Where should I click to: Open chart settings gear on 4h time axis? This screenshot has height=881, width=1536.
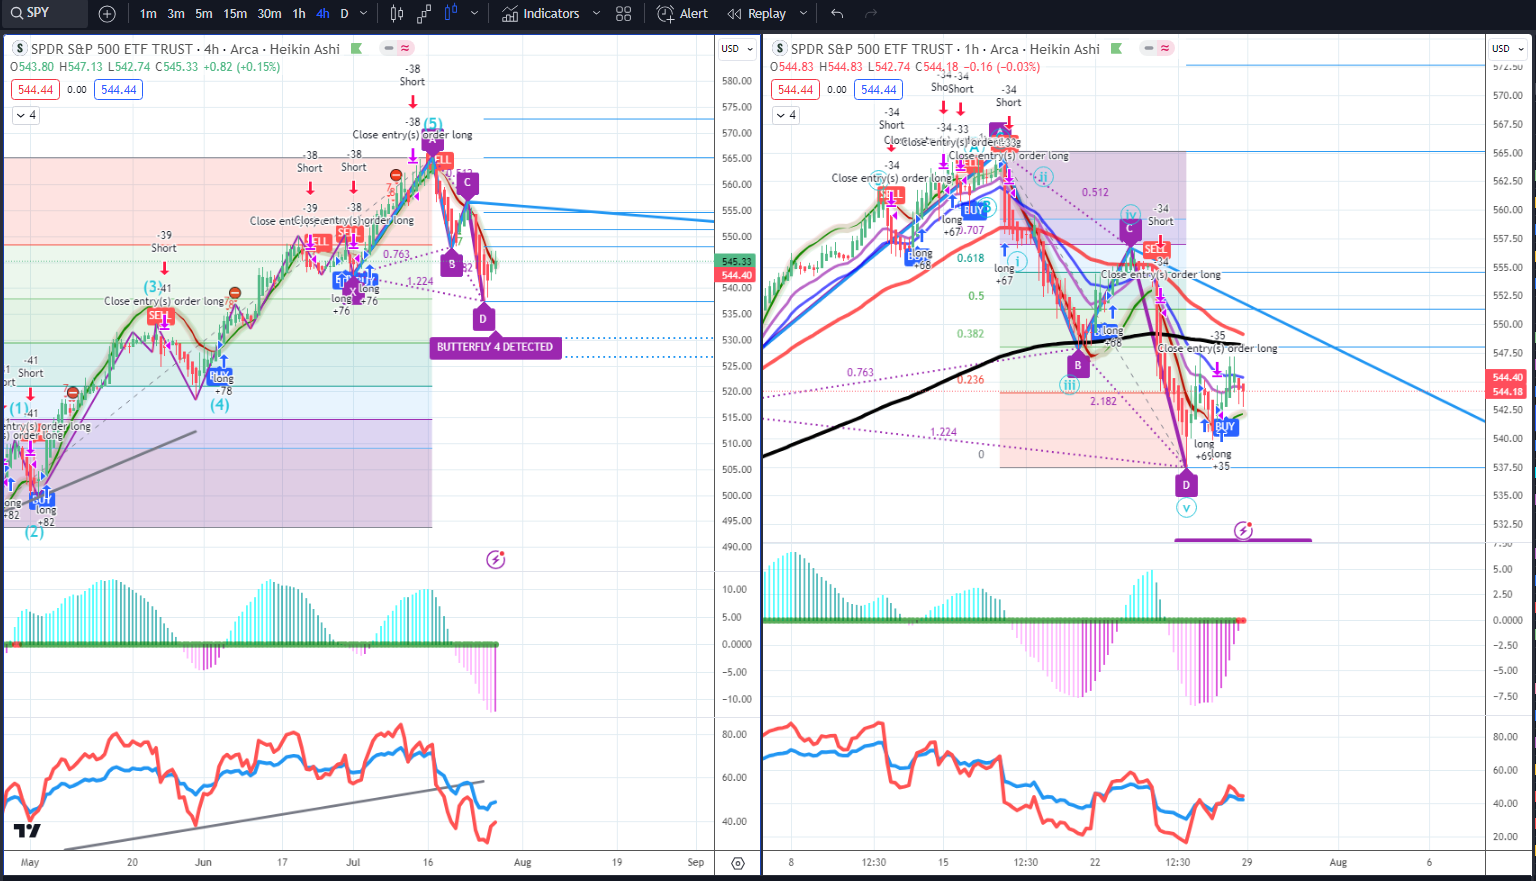click(x=738, y=862)
